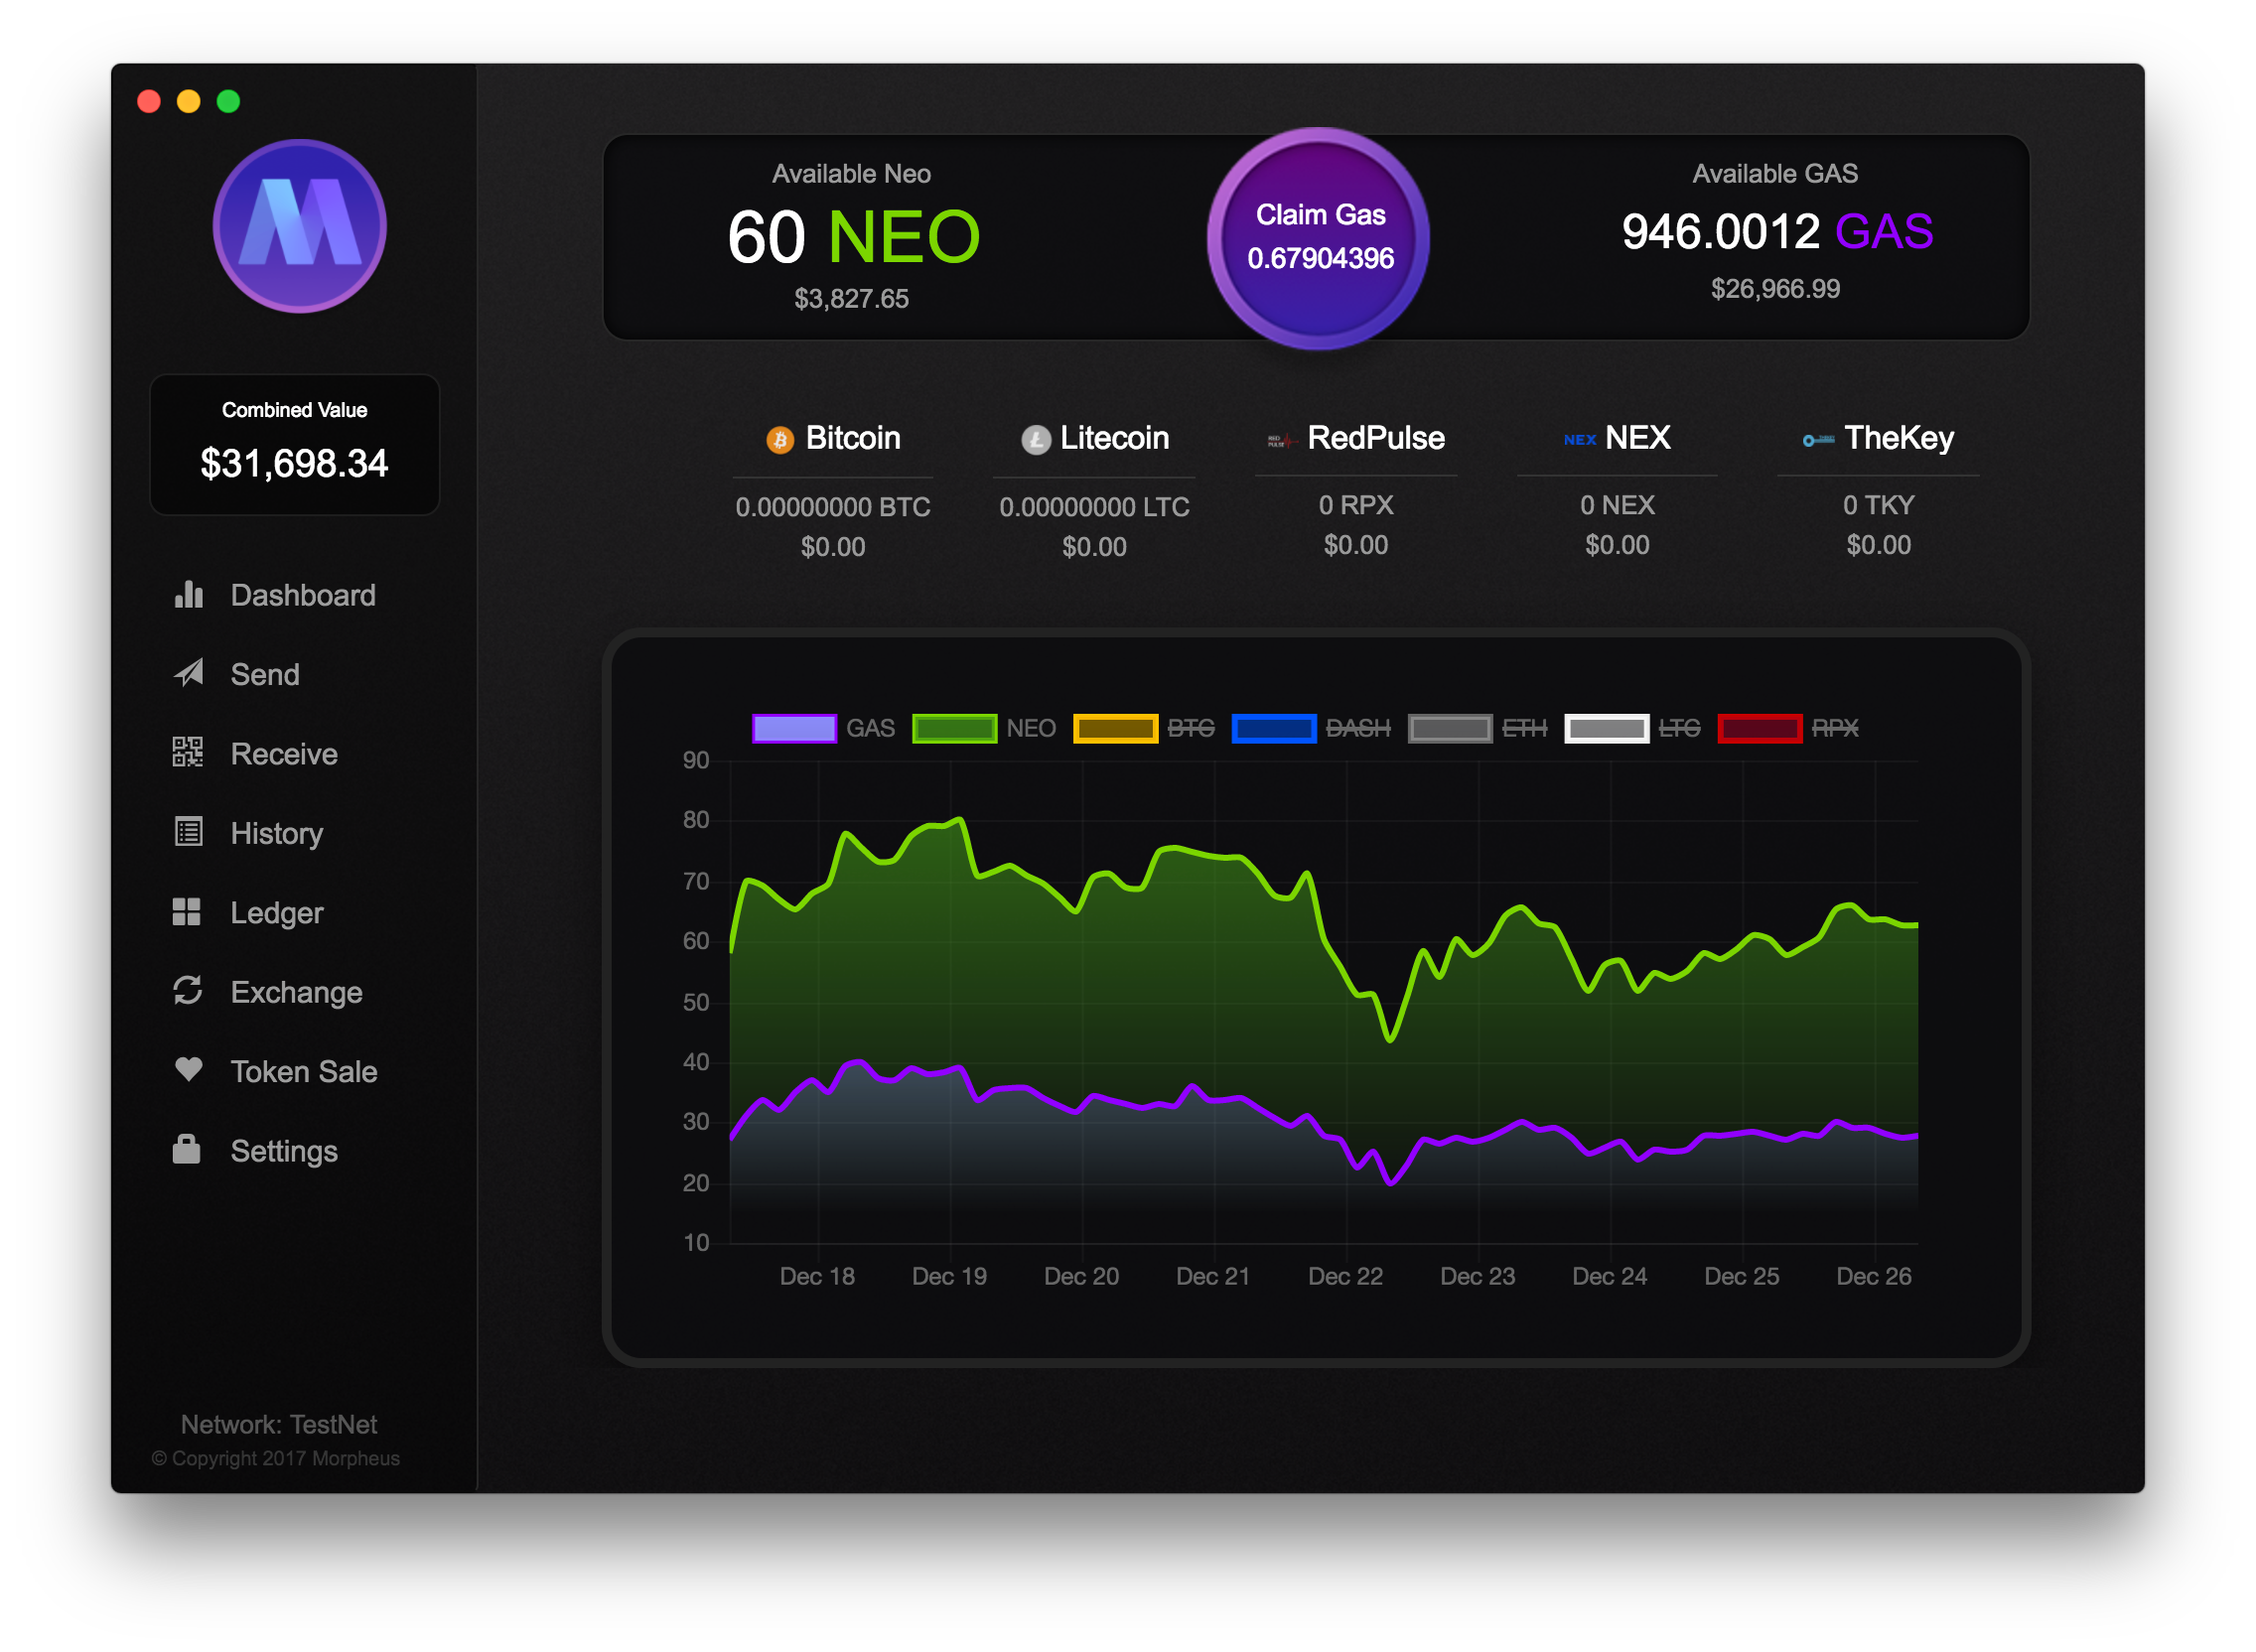
Task: Show the DASH series via legend swatch
Action: [x=1273, y=728]
